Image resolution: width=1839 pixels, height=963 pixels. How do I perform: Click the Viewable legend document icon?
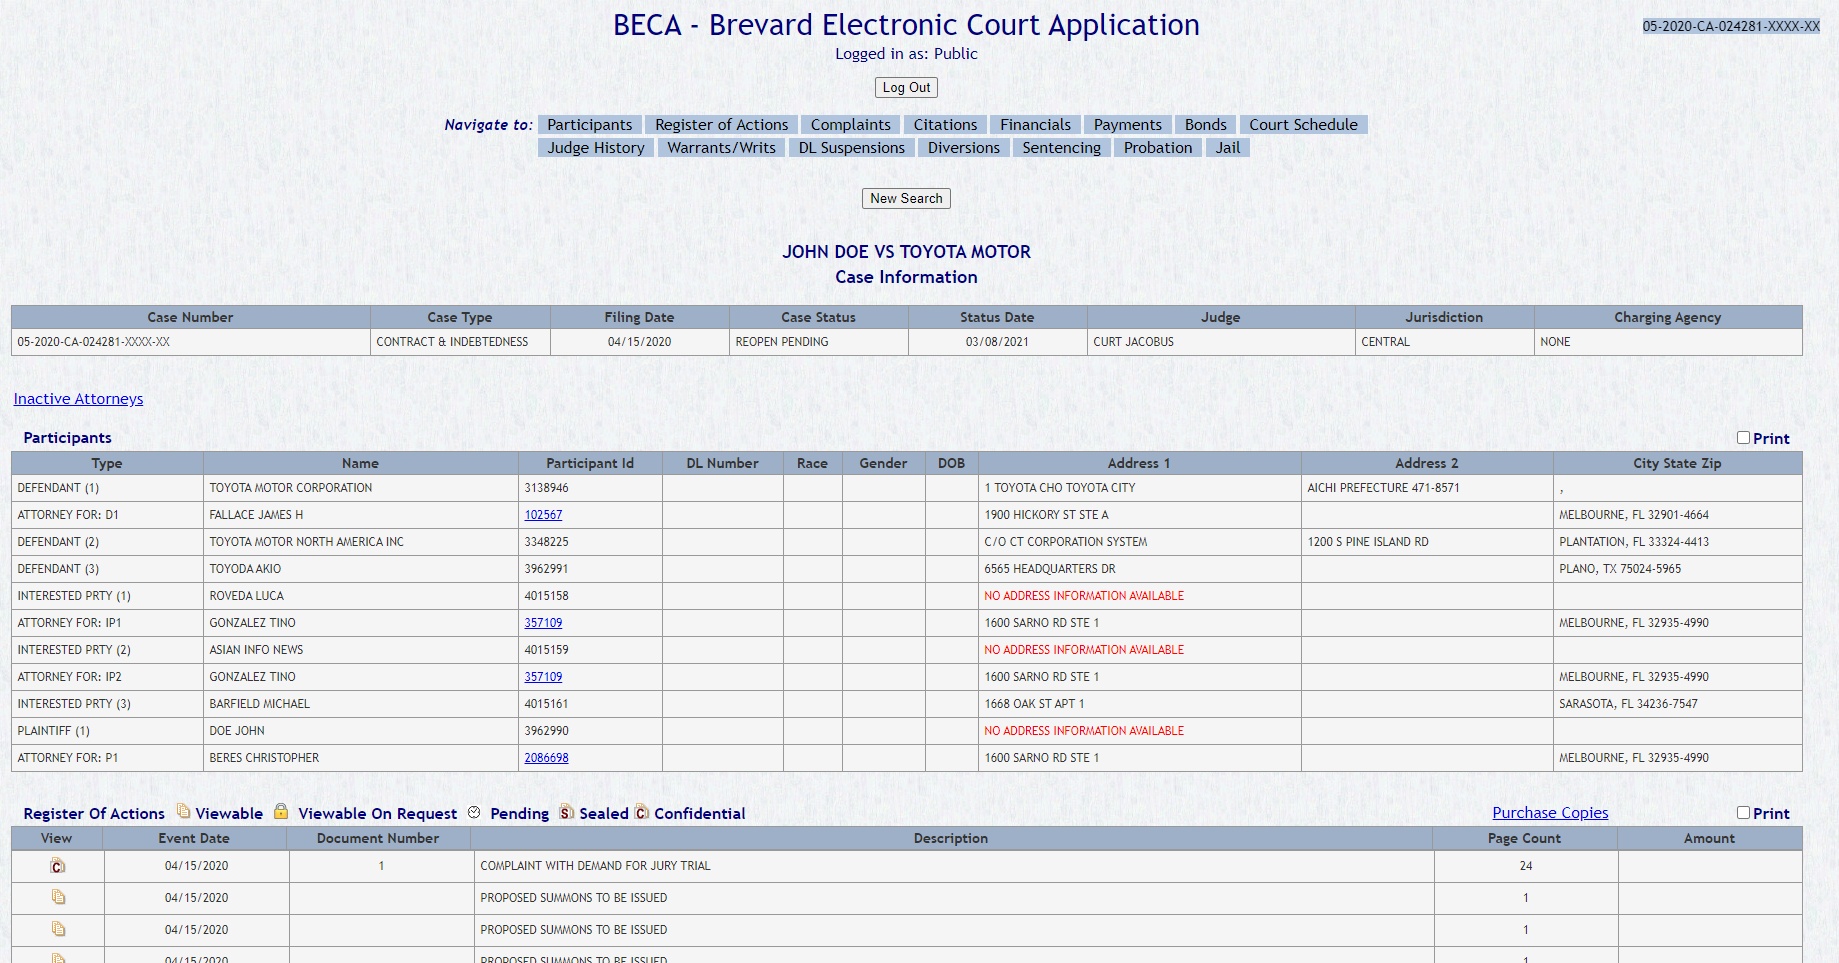(x=183, y=811)
